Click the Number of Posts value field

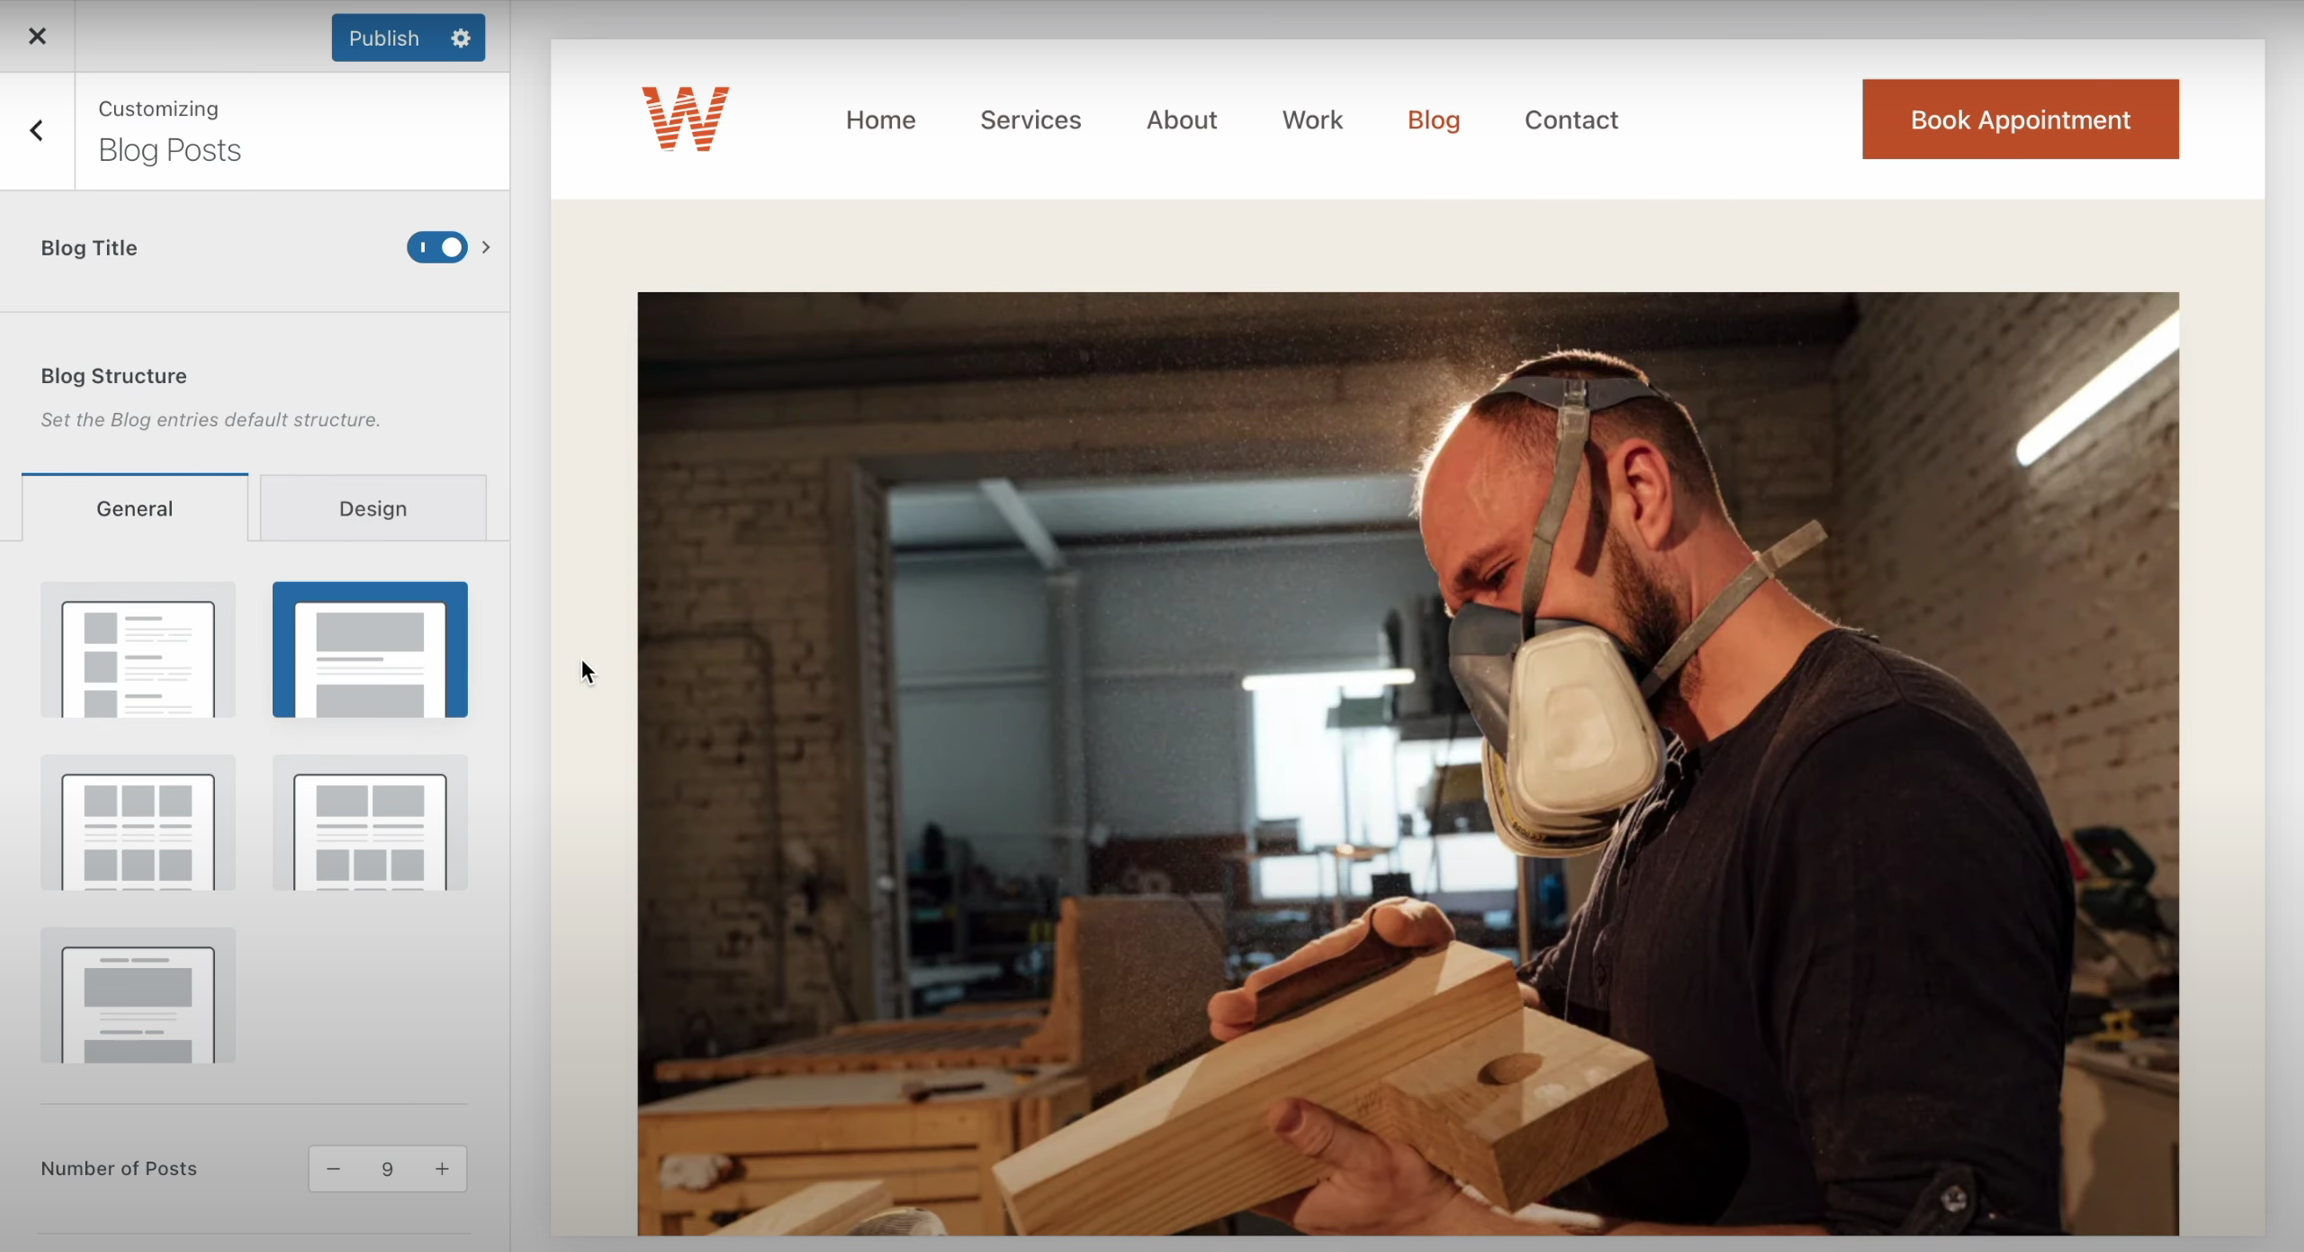[x=388, y=1169]
